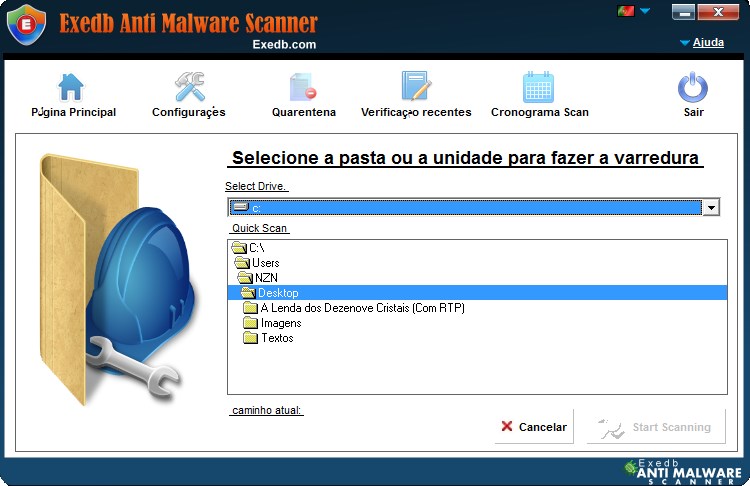Viewport: 750px width, 486px height.
Task: Click the folder with helmet illustration
Action: [x=117, y=279]
